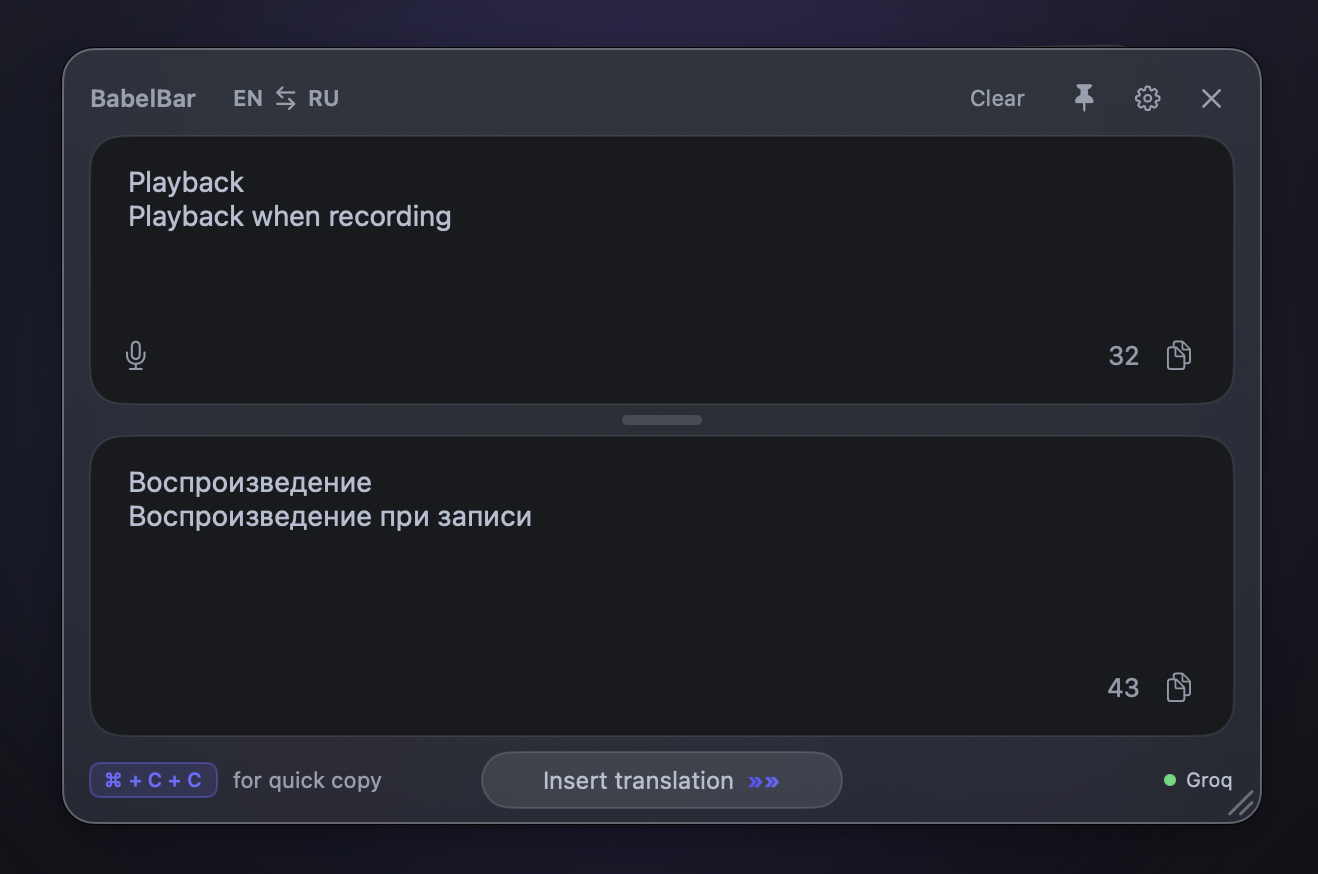Close the BabelBar window
This screenshot has height=874, width=1318.
pyautogui.click(x=1211, y=98)
